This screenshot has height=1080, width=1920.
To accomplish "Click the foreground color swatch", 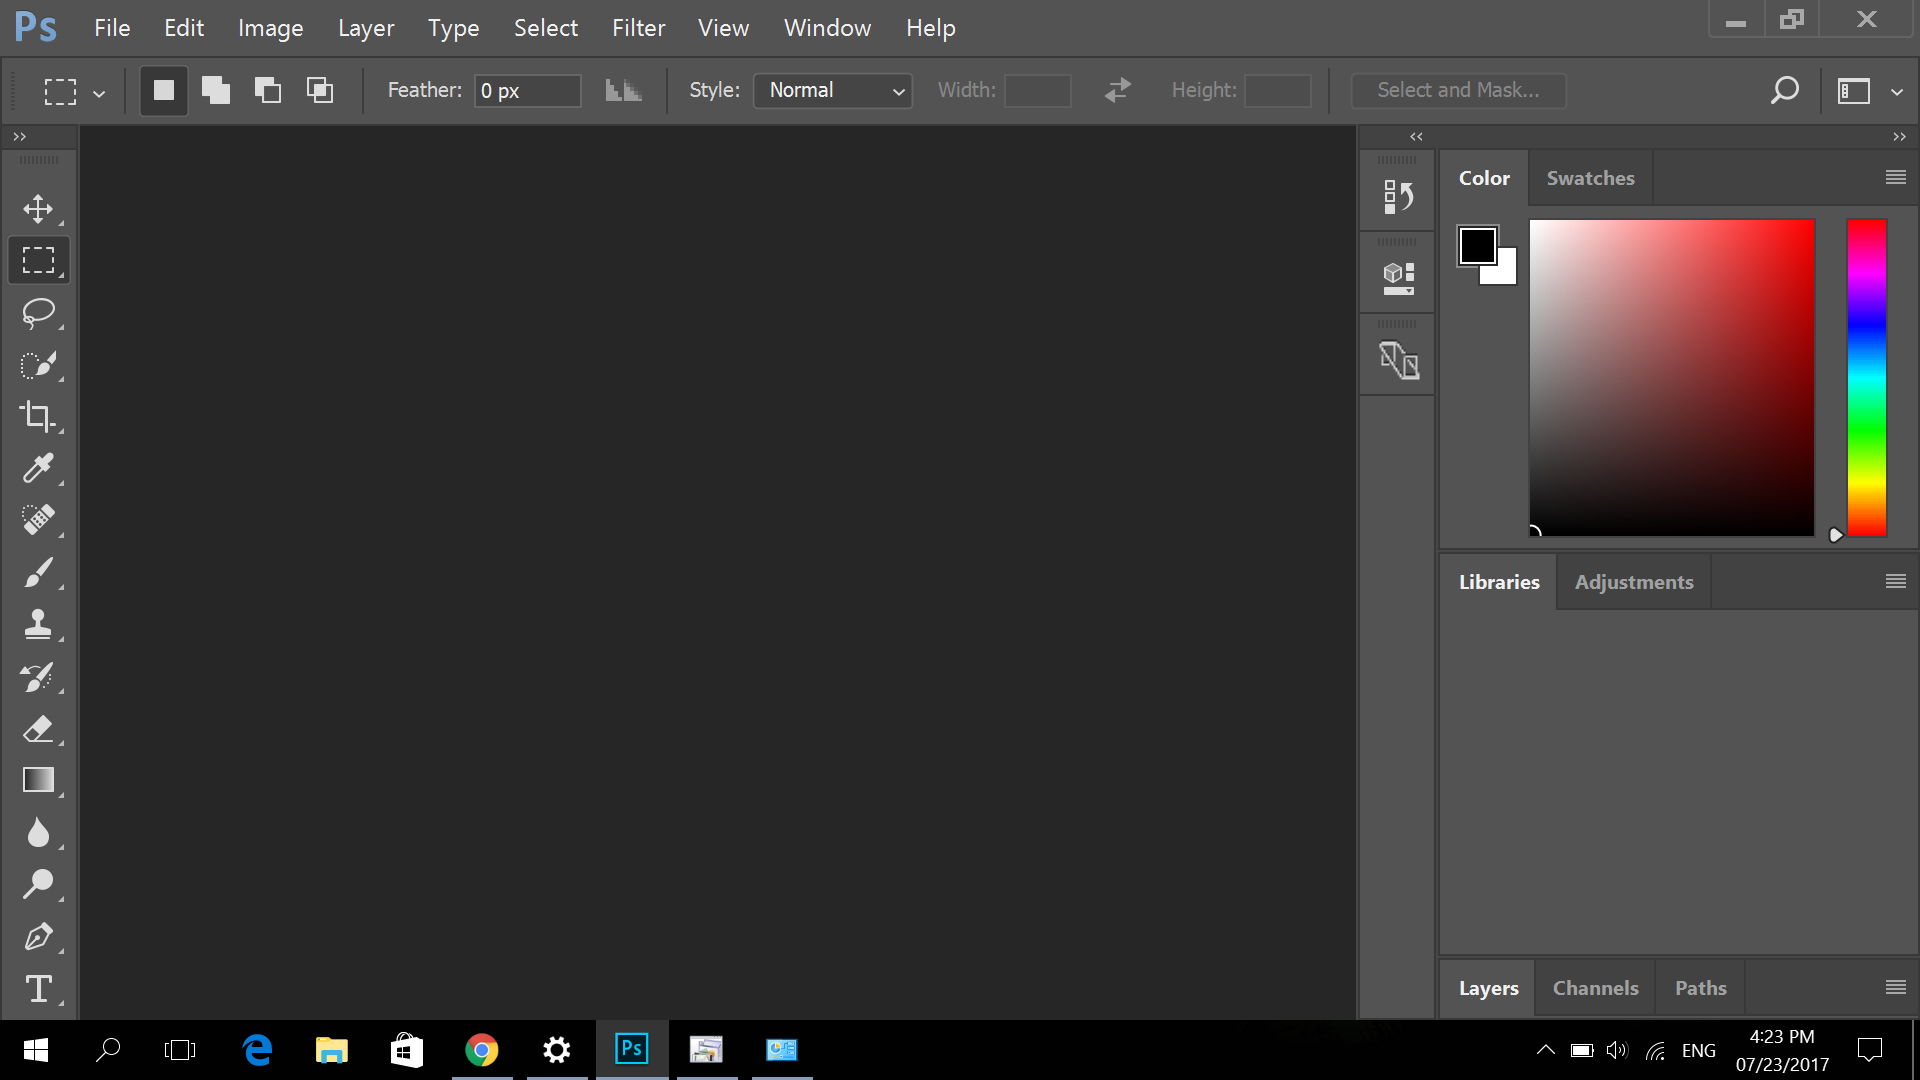I will 1476,244.
